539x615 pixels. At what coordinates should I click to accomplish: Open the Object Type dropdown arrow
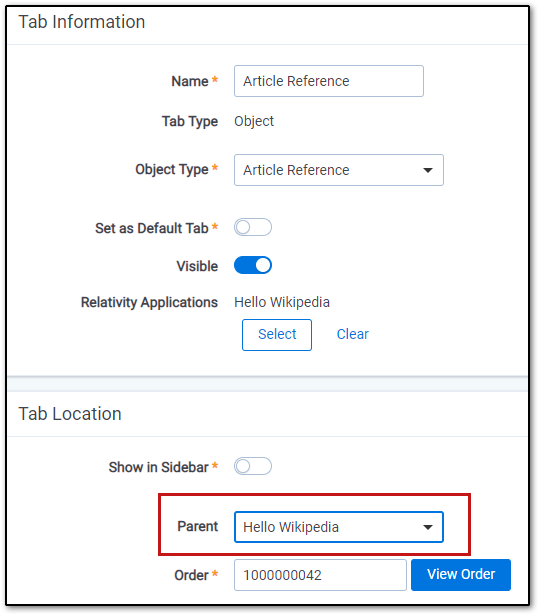428,170
